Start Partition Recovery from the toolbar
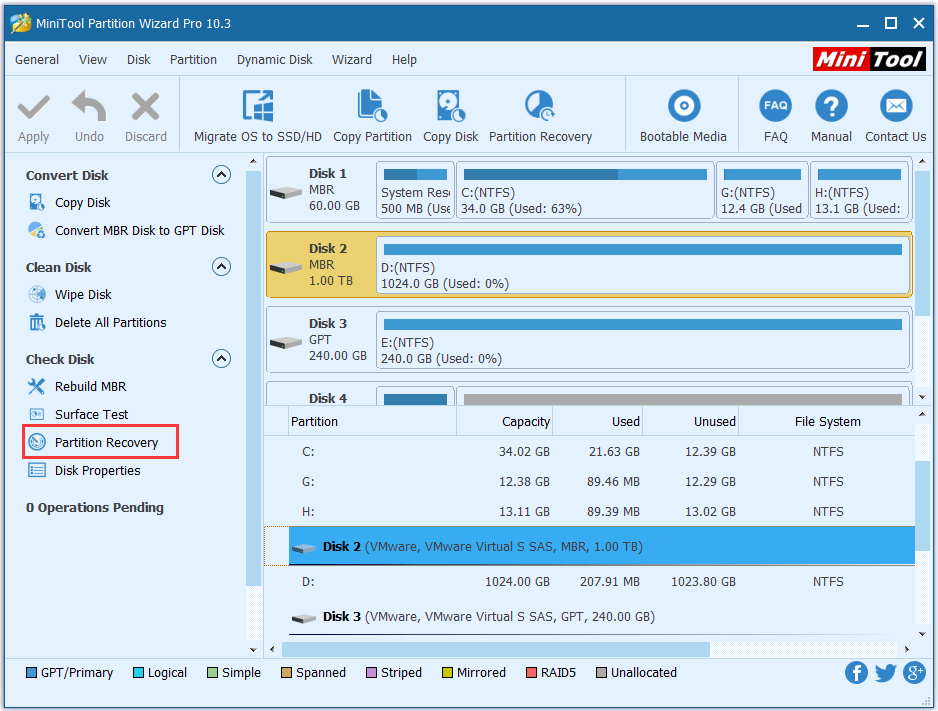The image size is (938, 711). tap(540, 106)
